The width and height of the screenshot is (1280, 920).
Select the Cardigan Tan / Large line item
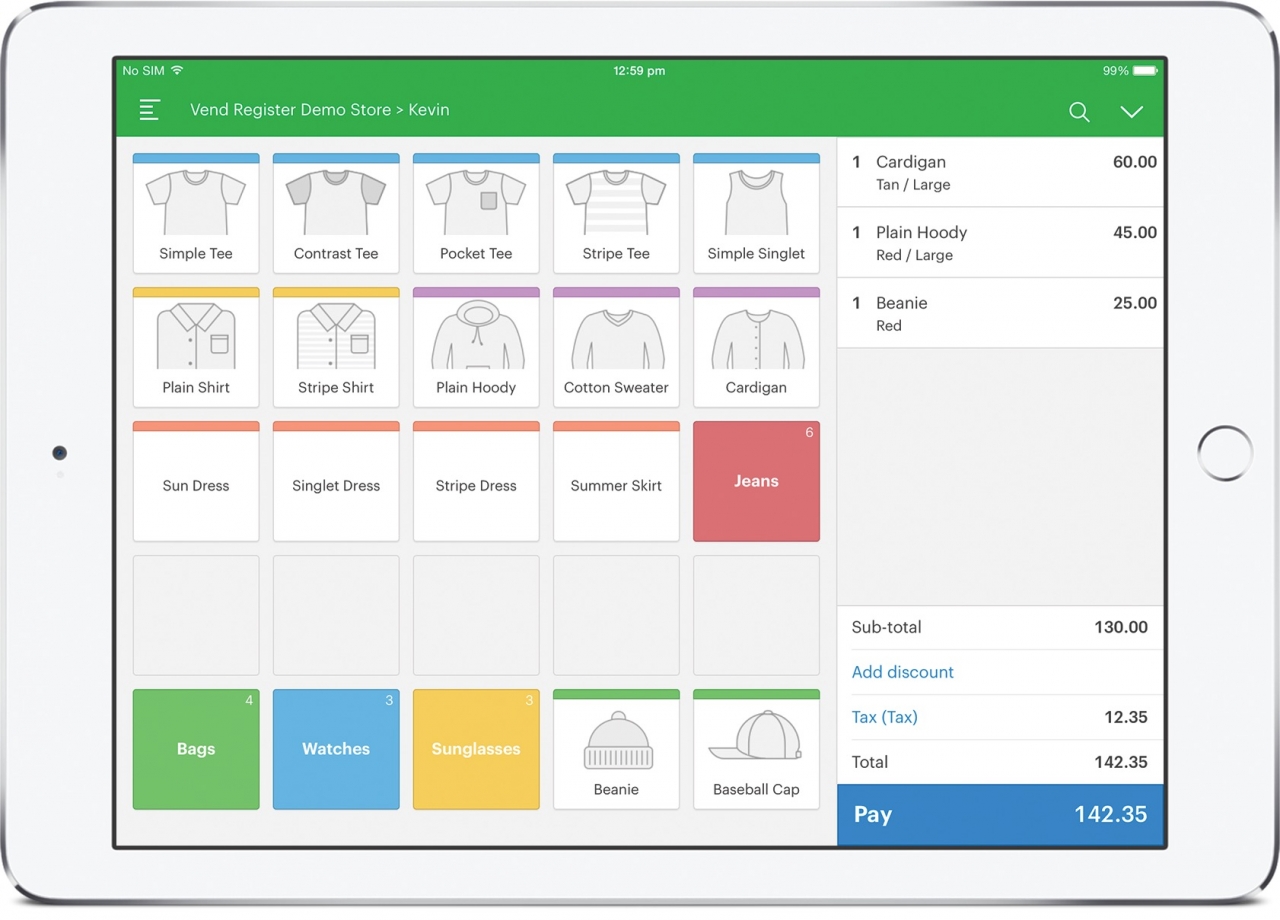[x=1000, y=172]
